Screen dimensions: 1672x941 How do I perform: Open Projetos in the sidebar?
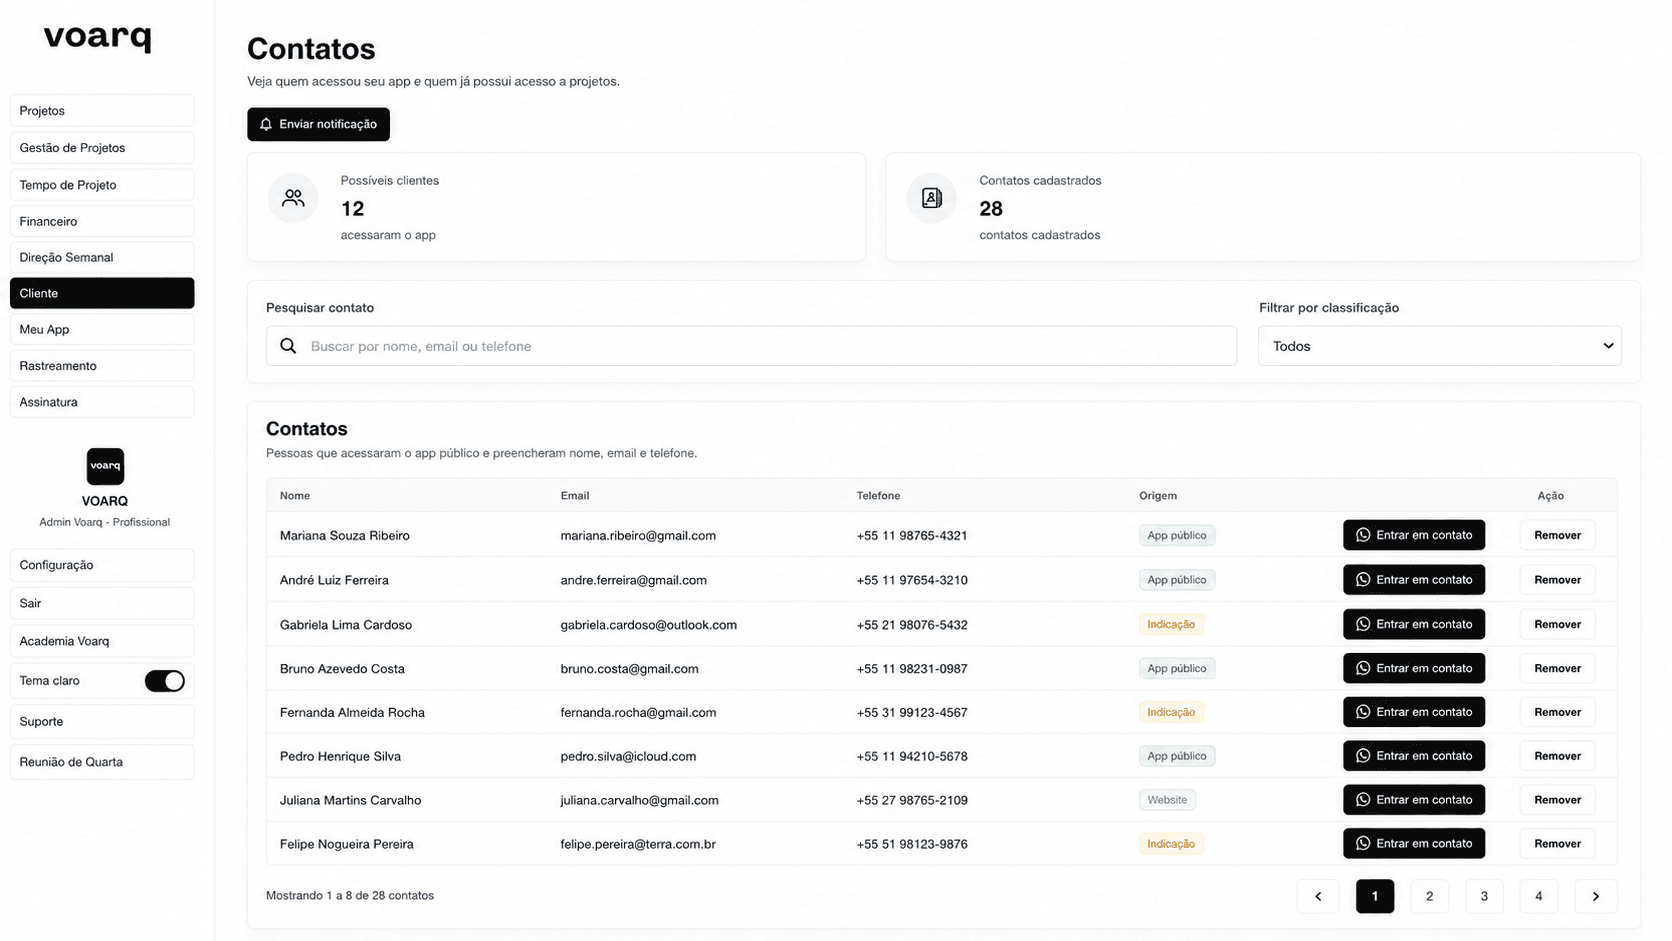click(102, 111)
